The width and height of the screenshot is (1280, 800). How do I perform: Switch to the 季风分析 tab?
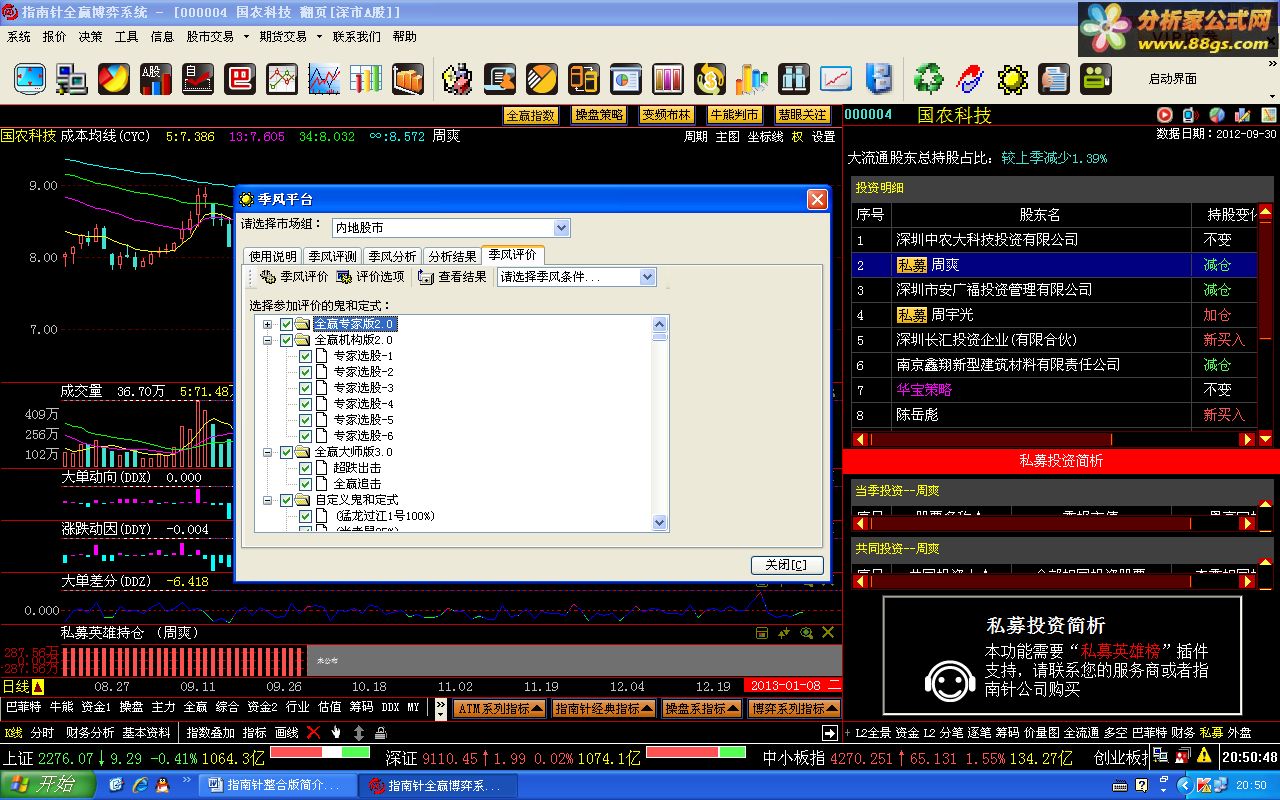tap(392, 256)
